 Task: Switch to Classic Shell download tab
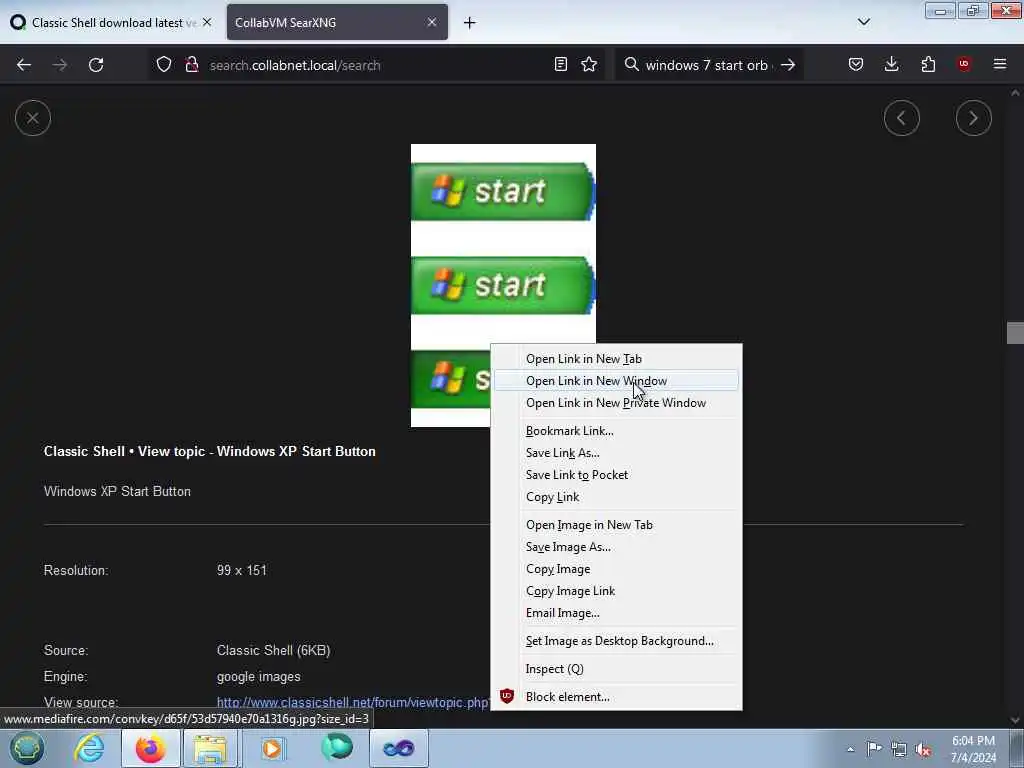(111, 22)
